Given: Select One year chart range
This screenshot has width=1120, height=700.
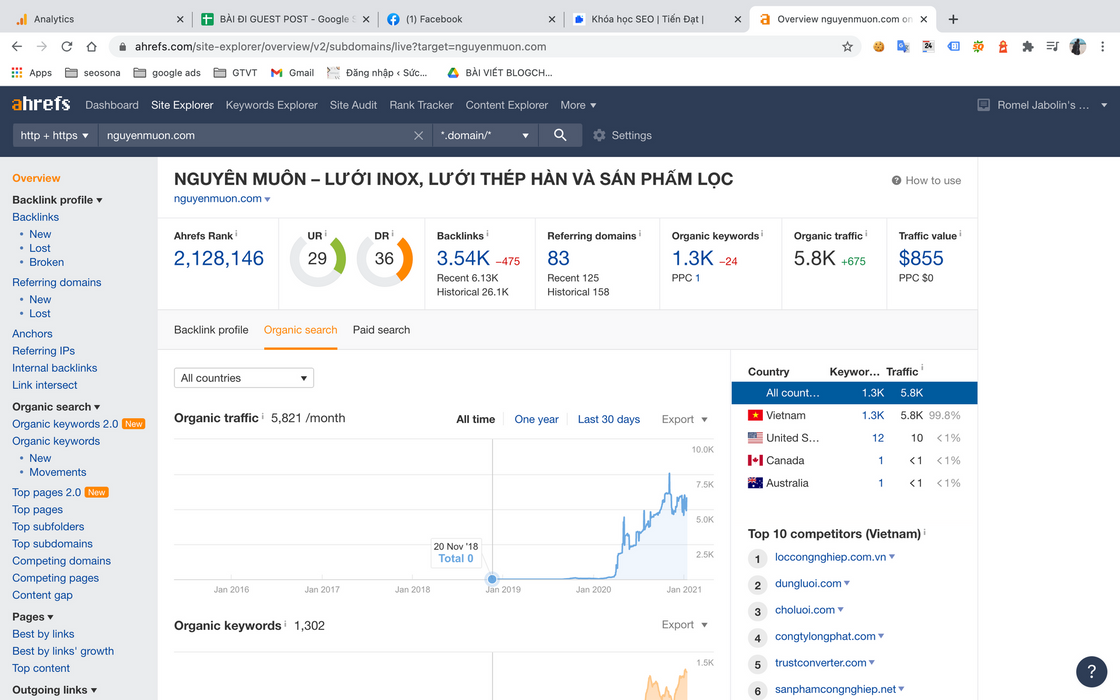Looking at the screenshot, I should tap(536, 419).
